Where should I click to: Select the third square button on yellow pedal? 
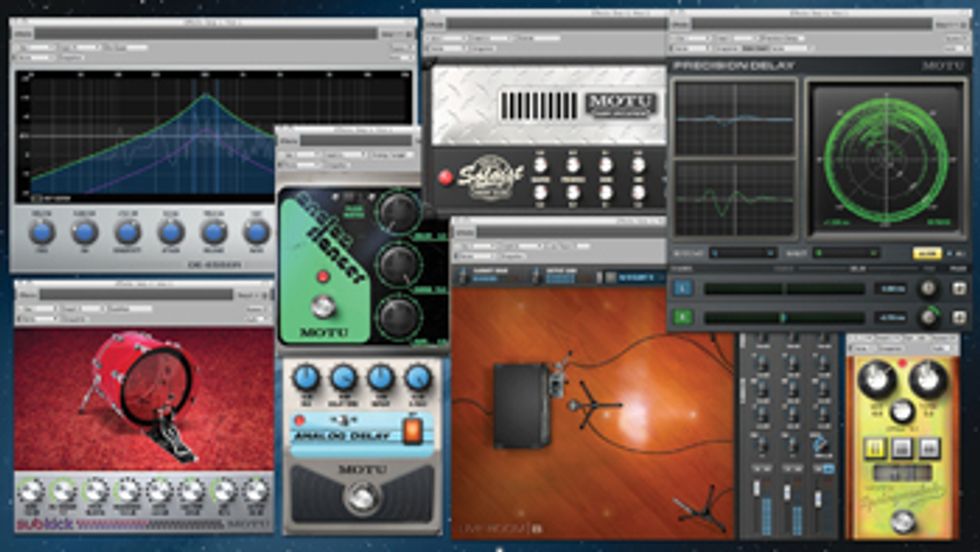[929, 448]
